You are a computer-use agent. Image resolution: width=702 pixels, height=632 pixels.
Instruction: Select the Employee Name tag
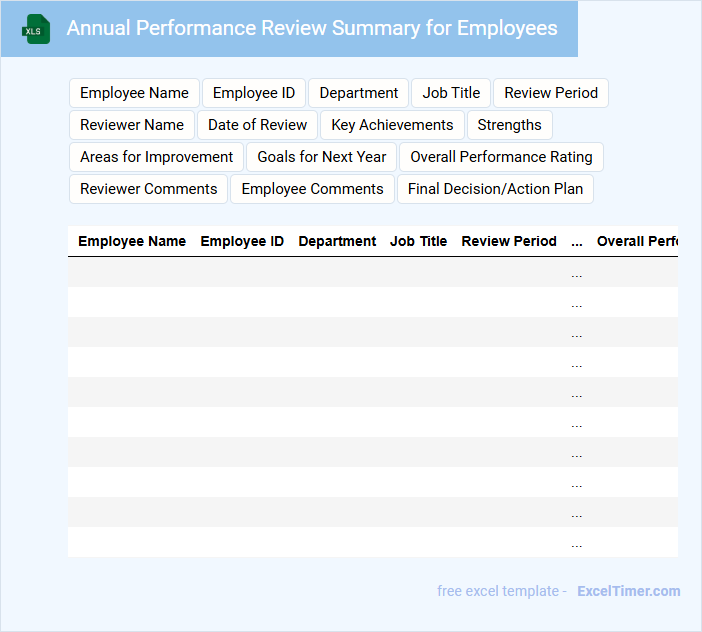[134, 93]
